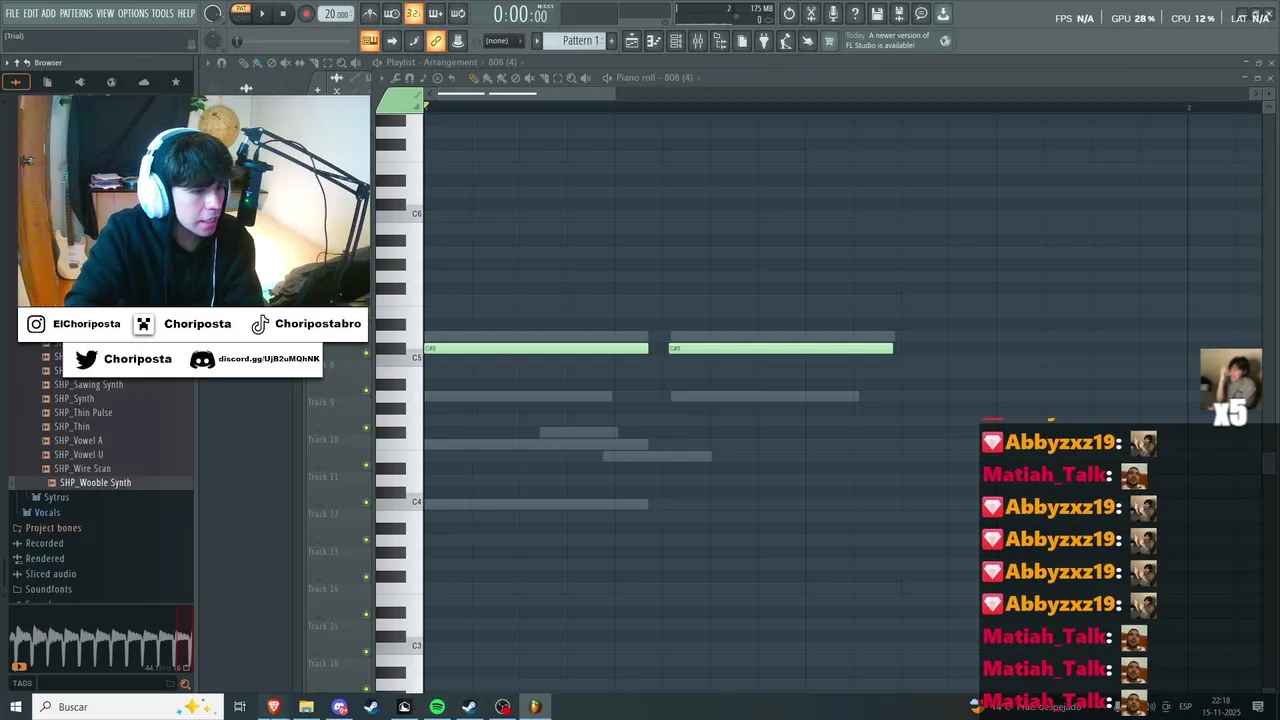This screenshot has width=1280, height=720.
Task: Open the ADD menu
Action: click(x=48, y=14)
